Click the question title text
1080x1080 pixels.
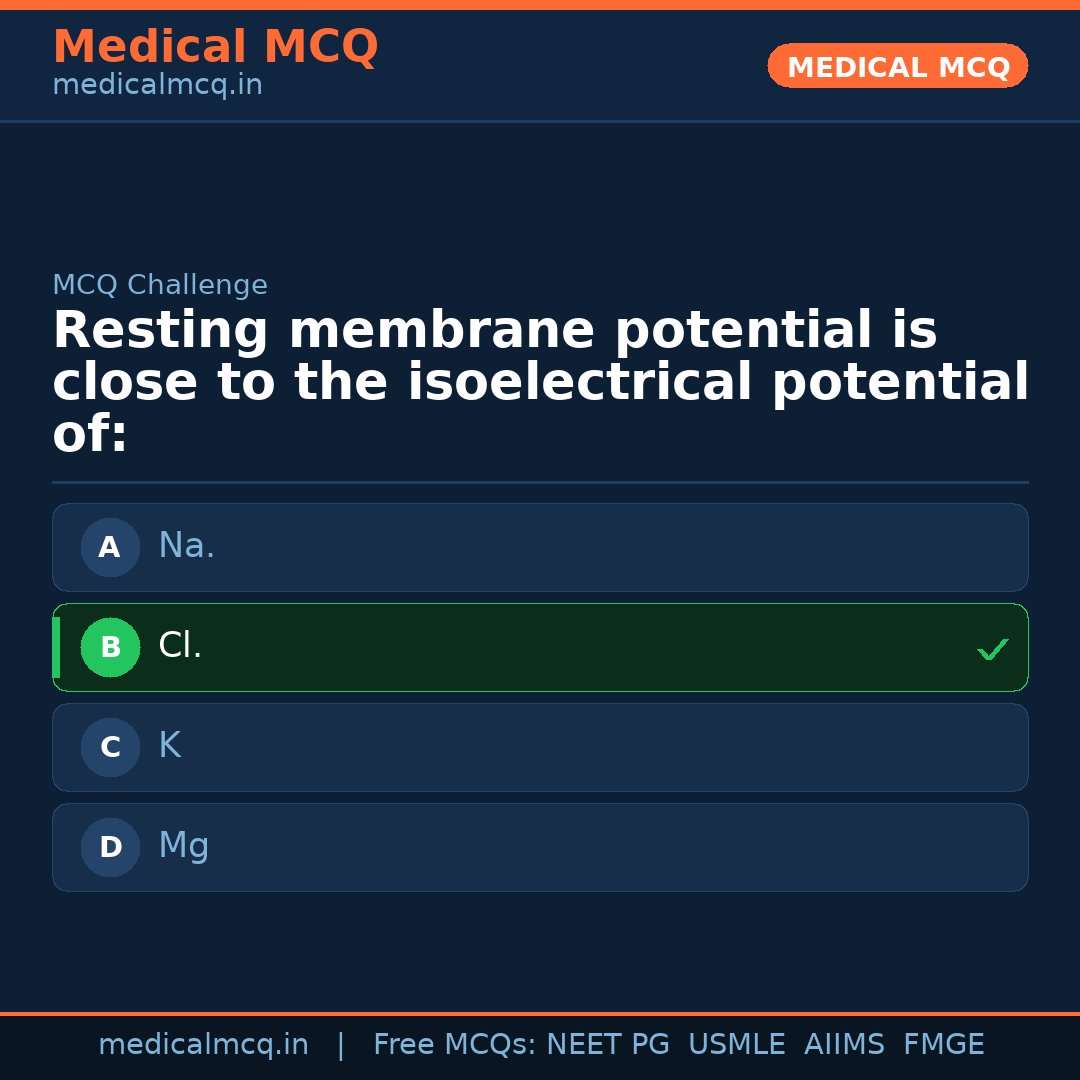point(540,380)
